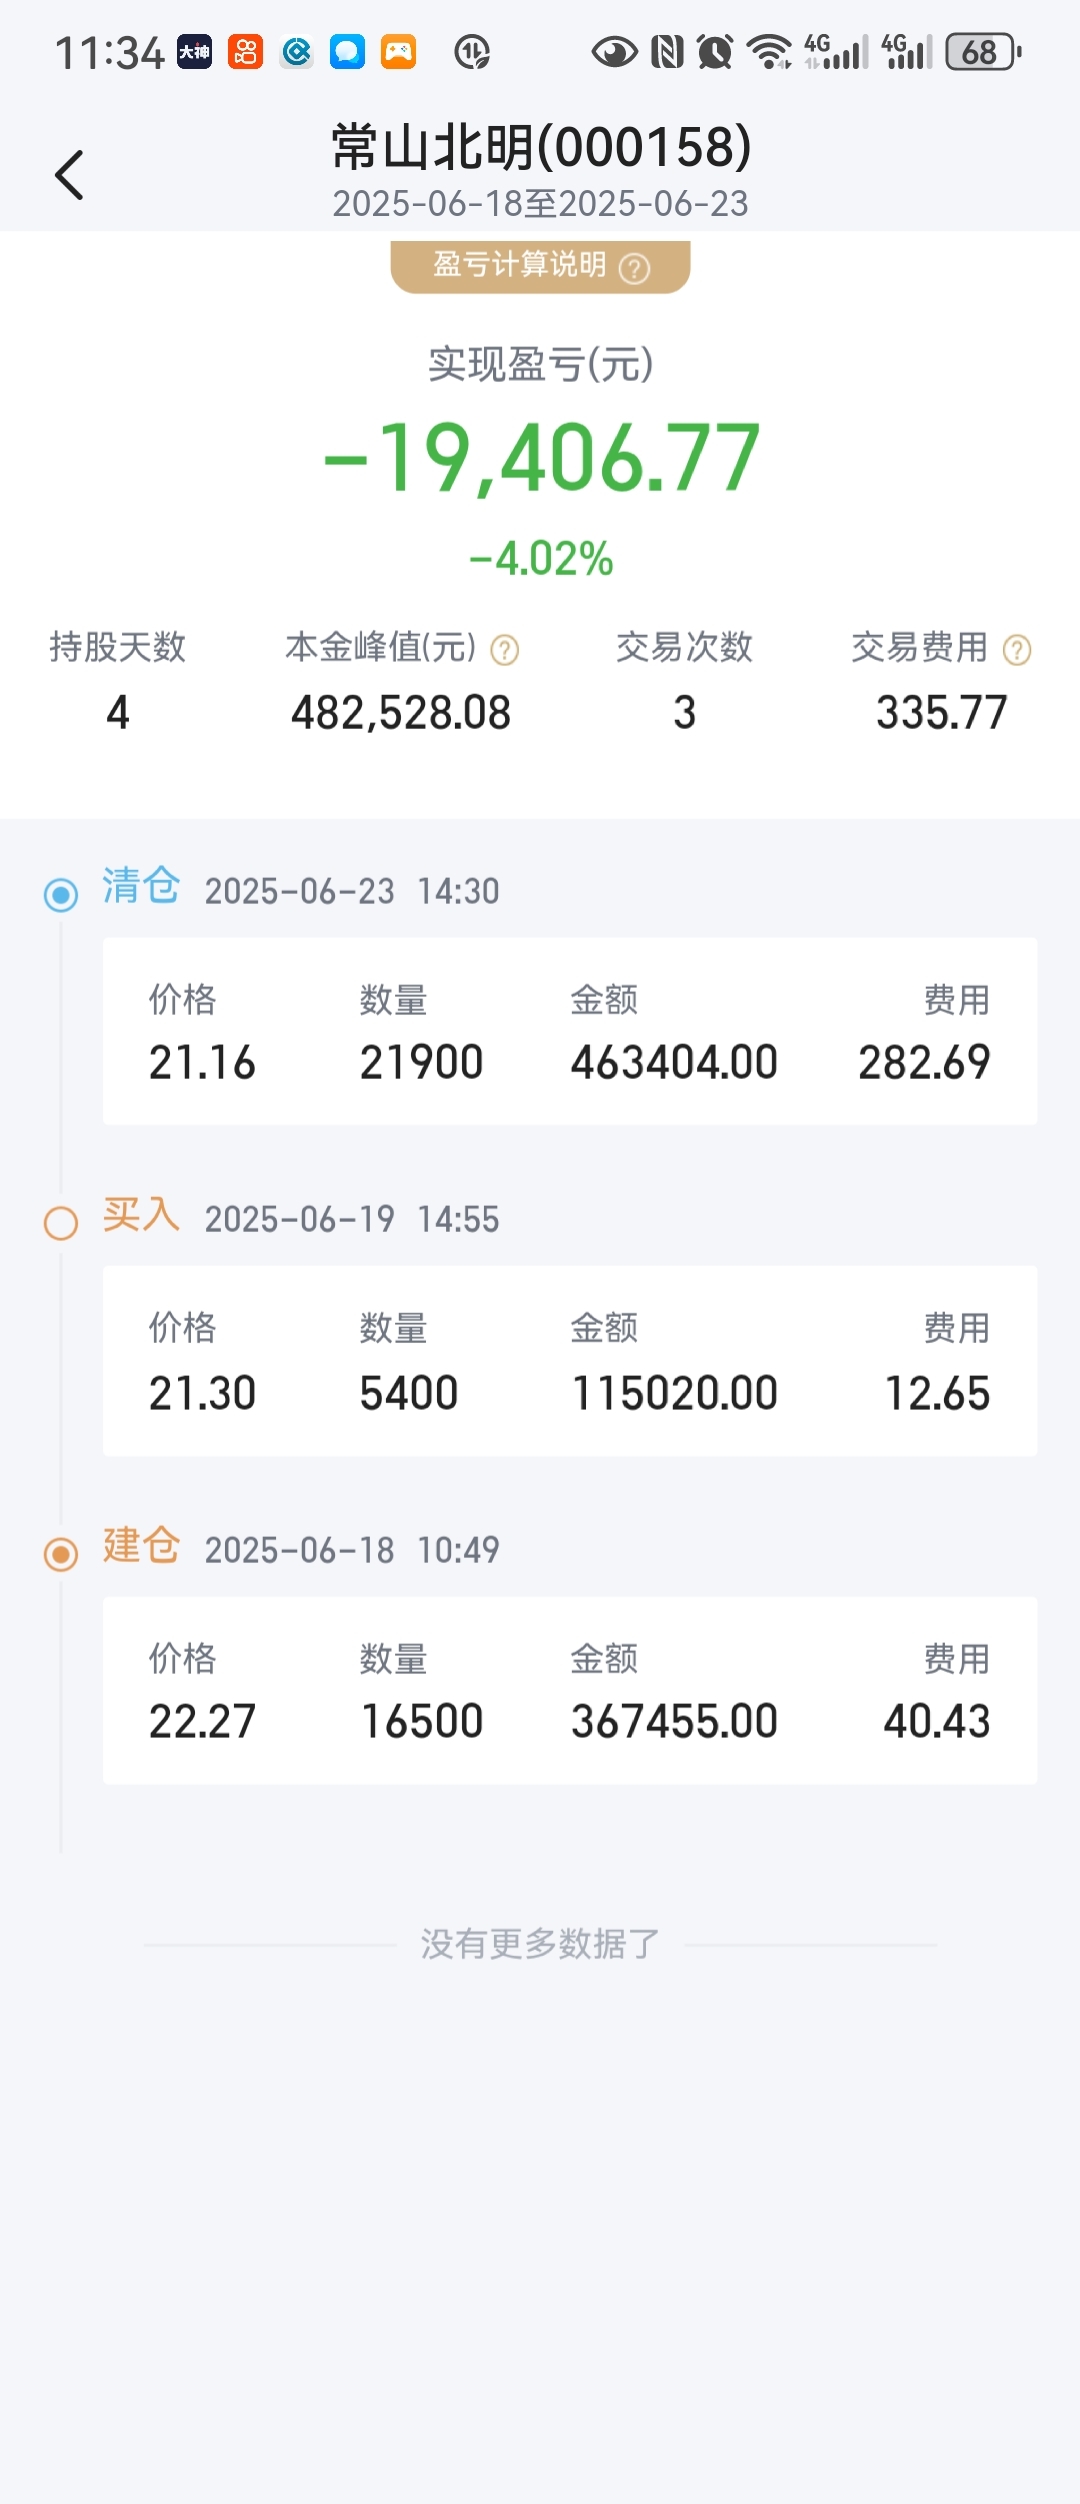
Task: Tap the 常山北明(000158) title
Action: (x=541, y=147)
